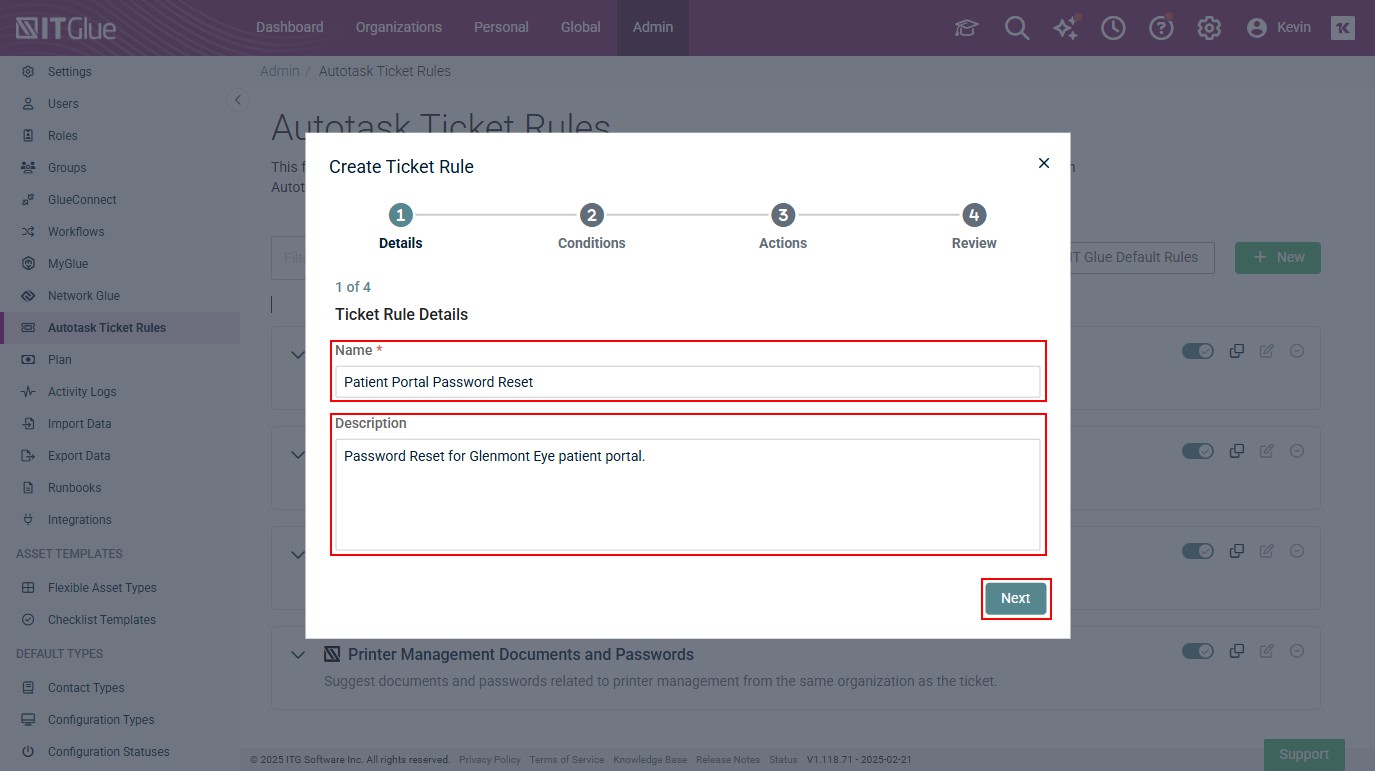1375x771 pixels.
Task: Delete the Printer Management rule
Action: point(1297,651)
